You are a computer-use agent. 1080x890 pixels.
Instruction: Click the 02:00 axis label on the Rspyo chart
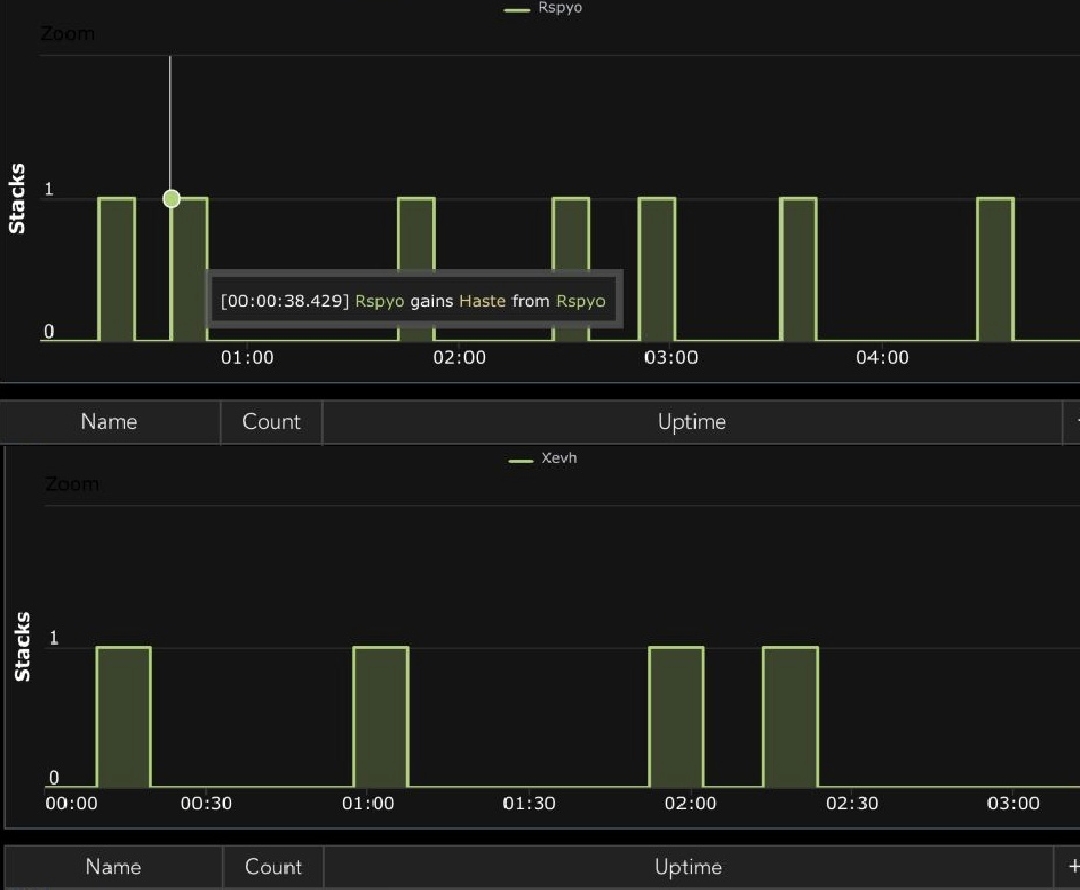coord(459,358)
